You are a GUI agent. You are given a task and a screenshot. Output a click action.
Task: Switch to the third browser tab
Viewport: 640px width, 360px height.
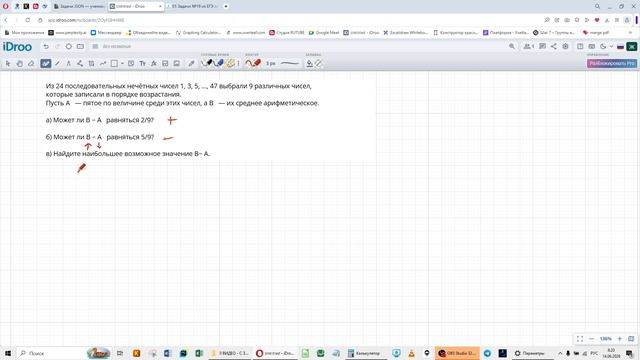click(192, 6)
